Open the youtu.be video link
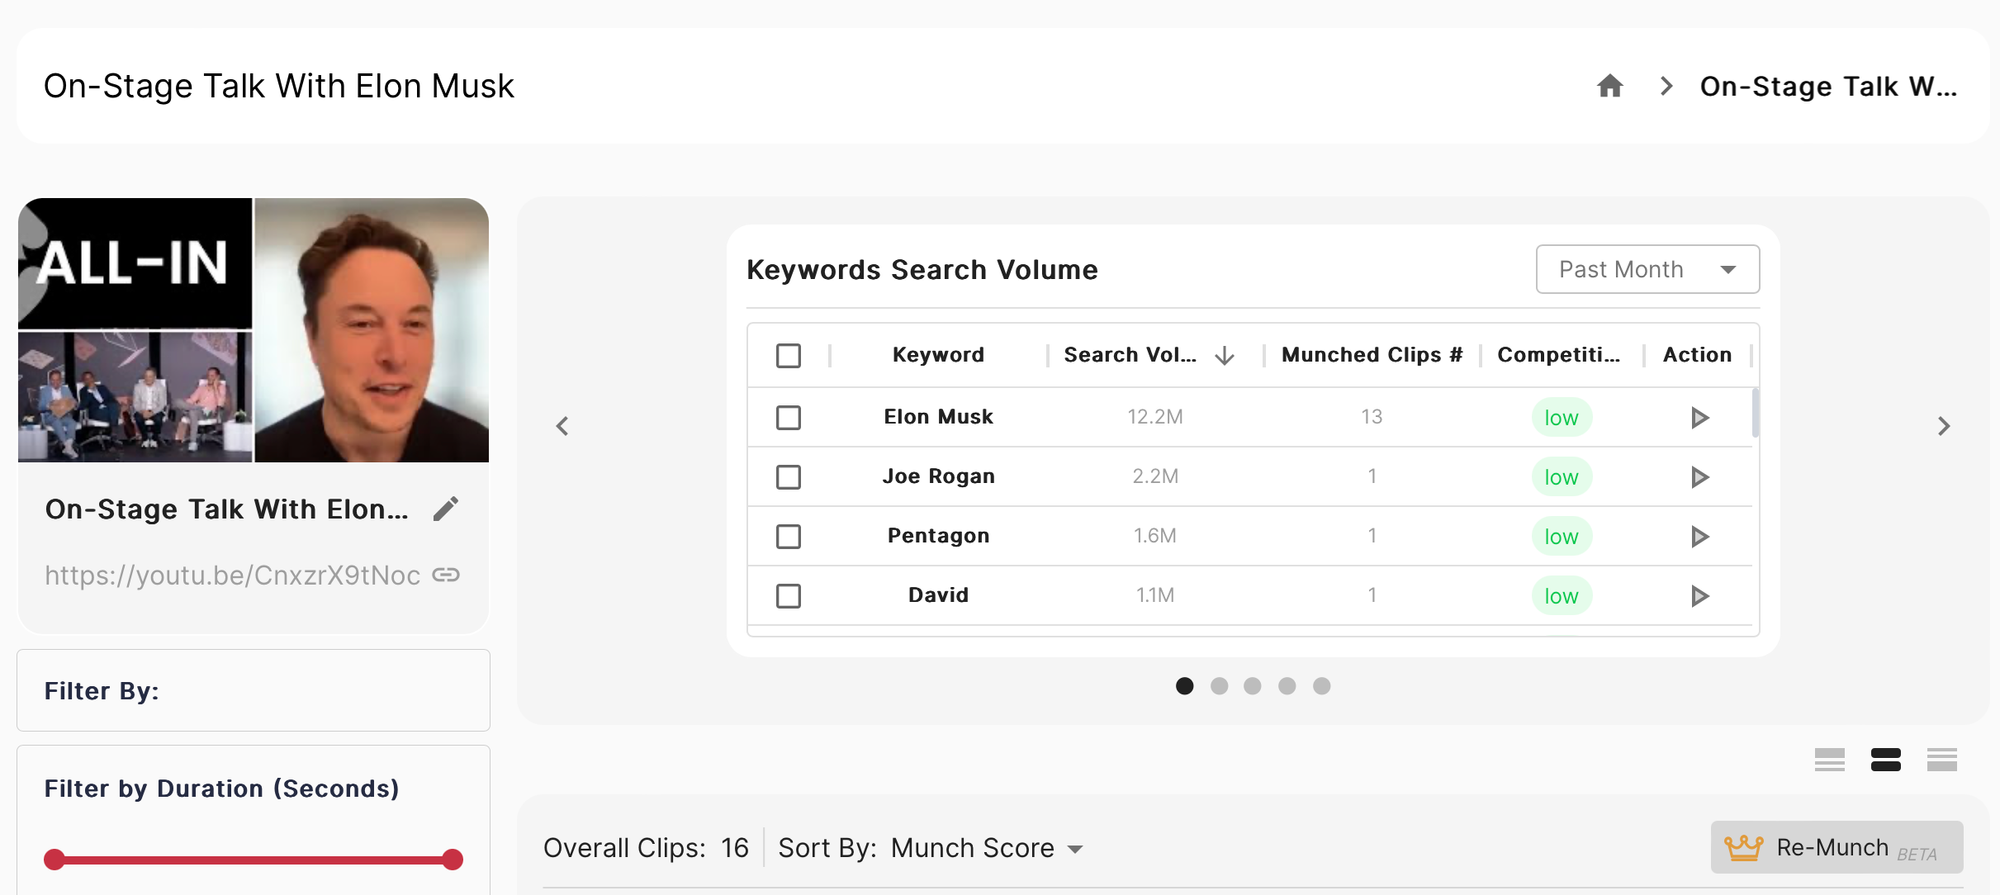 click(232, 575)
